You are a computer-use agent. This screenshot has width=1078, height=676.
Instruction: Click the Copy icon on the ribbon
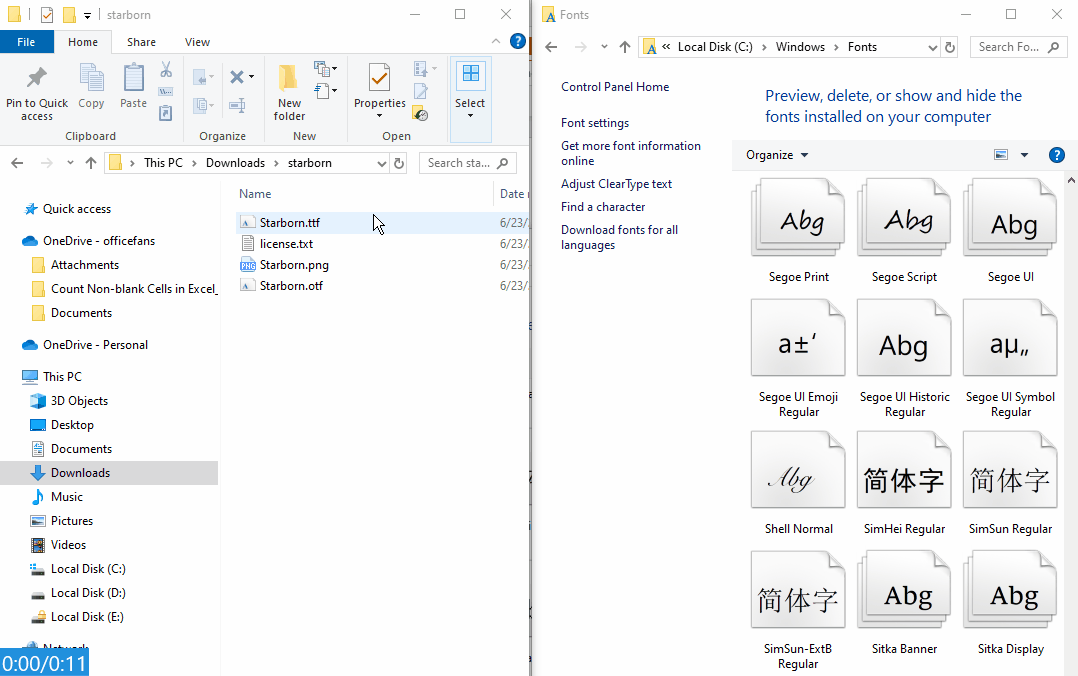tap(91, 85)
